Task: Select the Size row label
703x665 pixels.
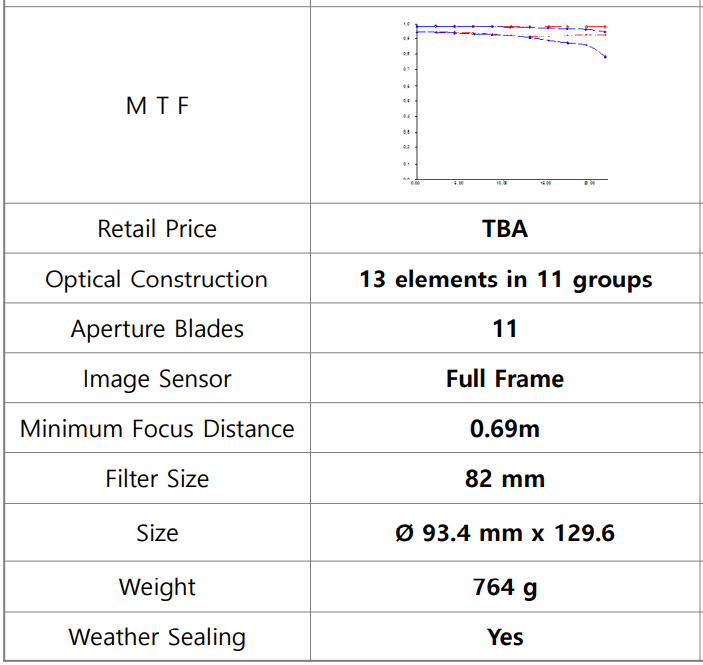Action: tap(157, 533)
